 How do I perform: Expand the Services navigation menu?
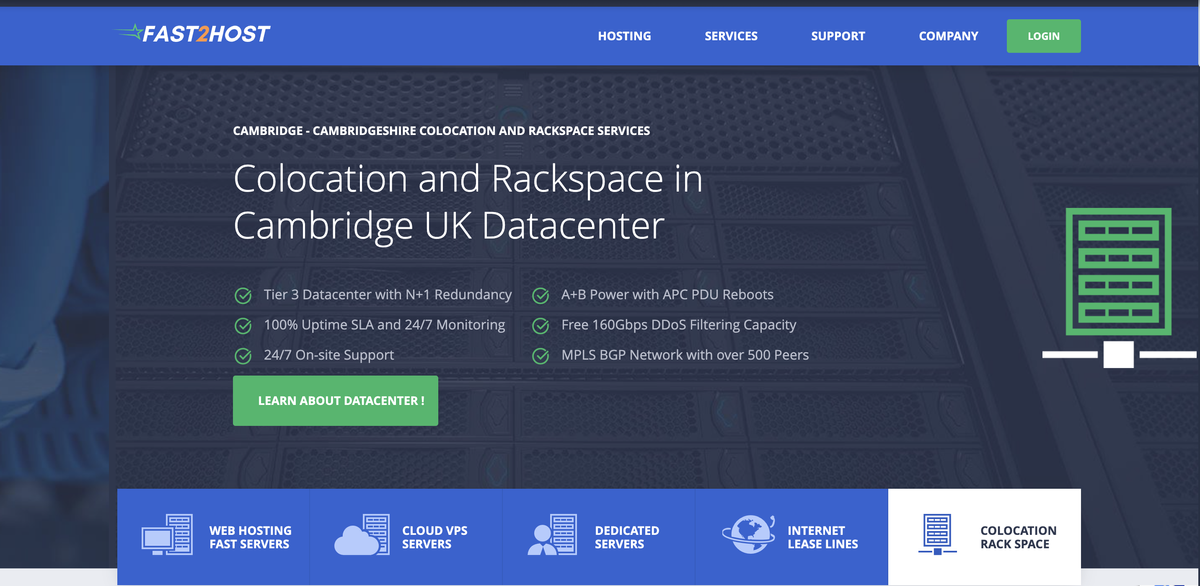pos(731,36)
